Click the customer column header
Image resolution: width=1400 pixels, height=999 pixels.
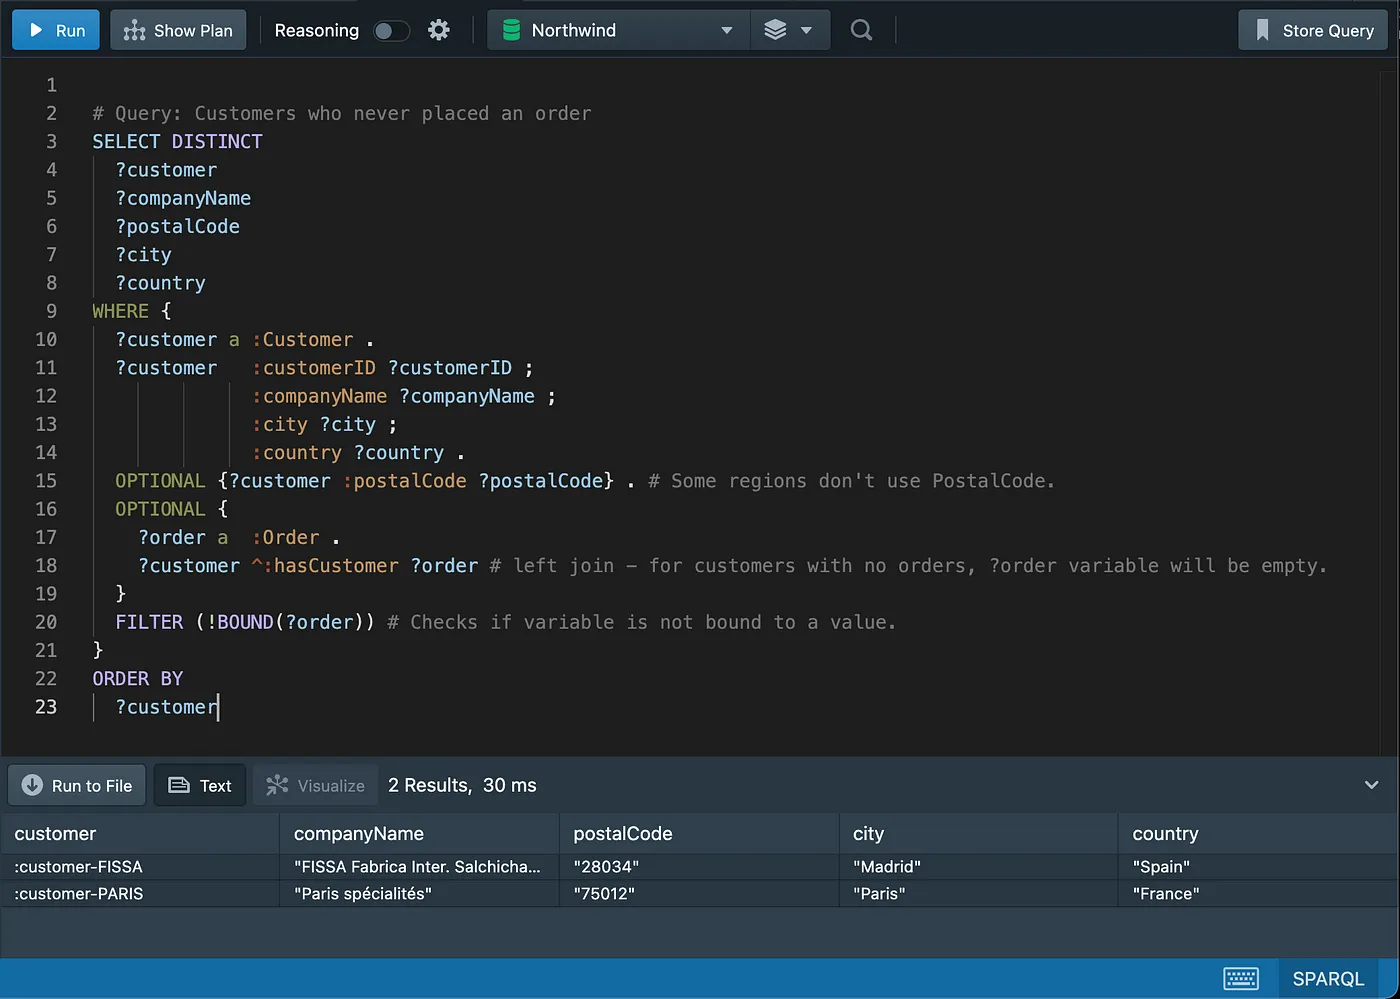coord(140,833)
